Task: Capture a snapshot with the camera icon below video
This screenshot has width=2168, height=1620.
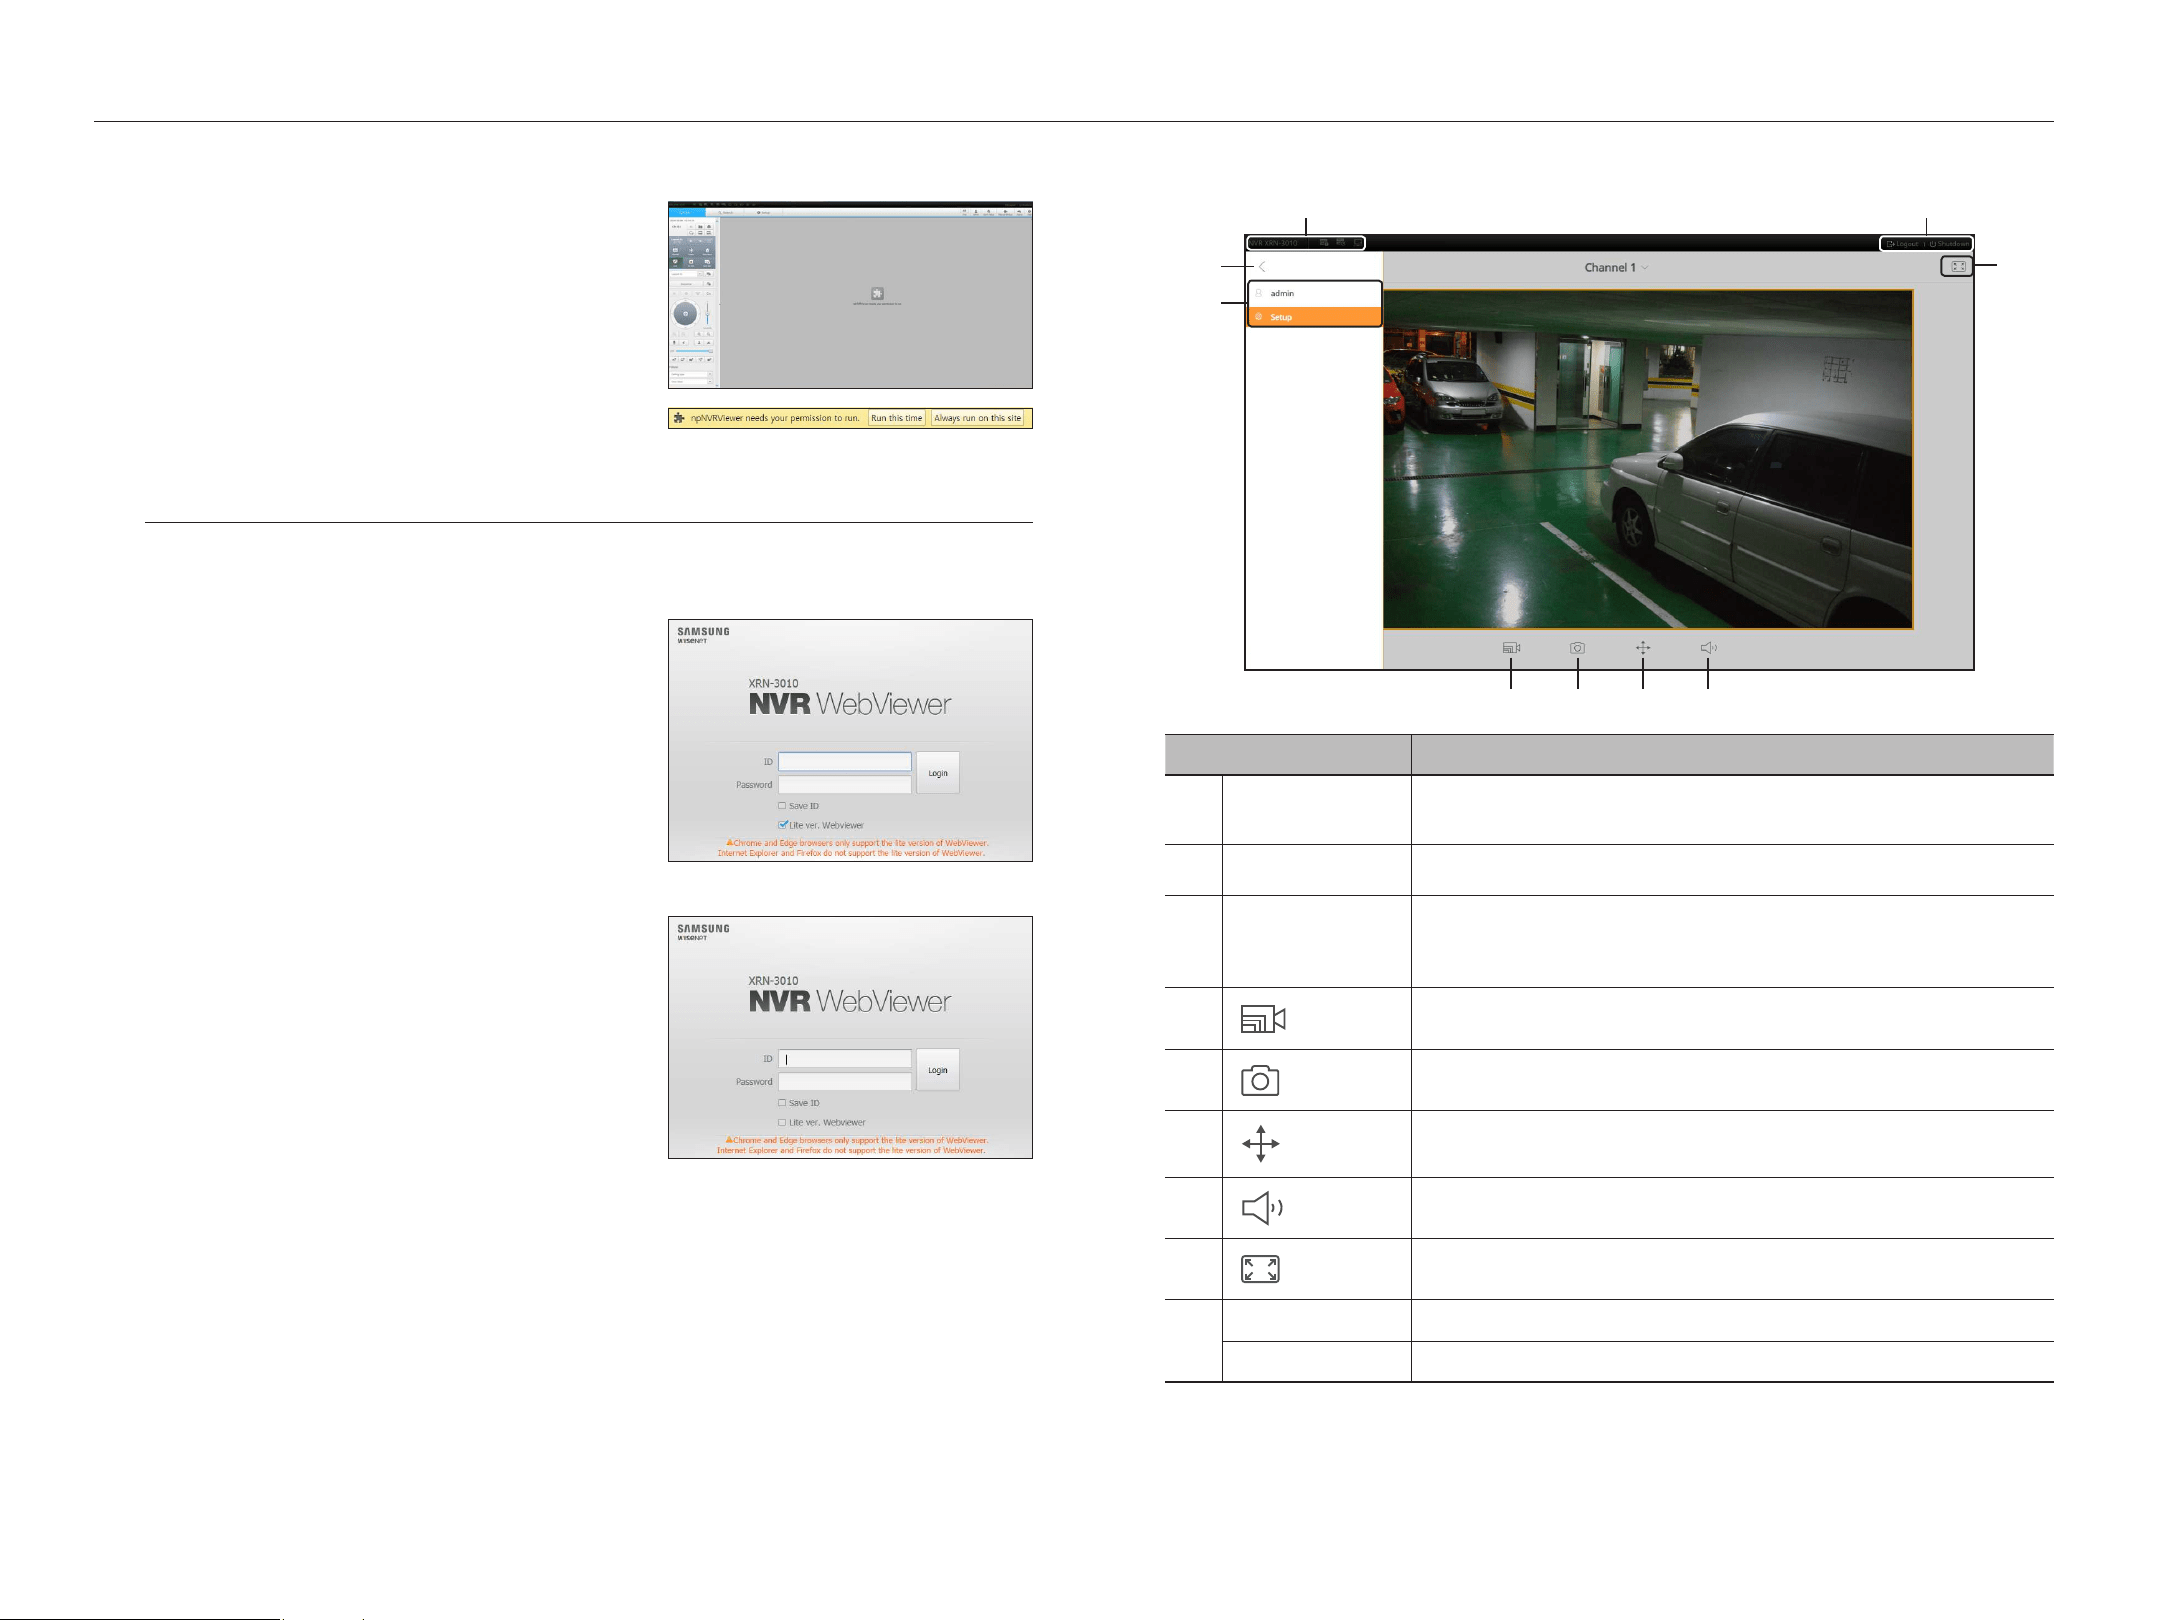Action: [x=1577, y=648]
